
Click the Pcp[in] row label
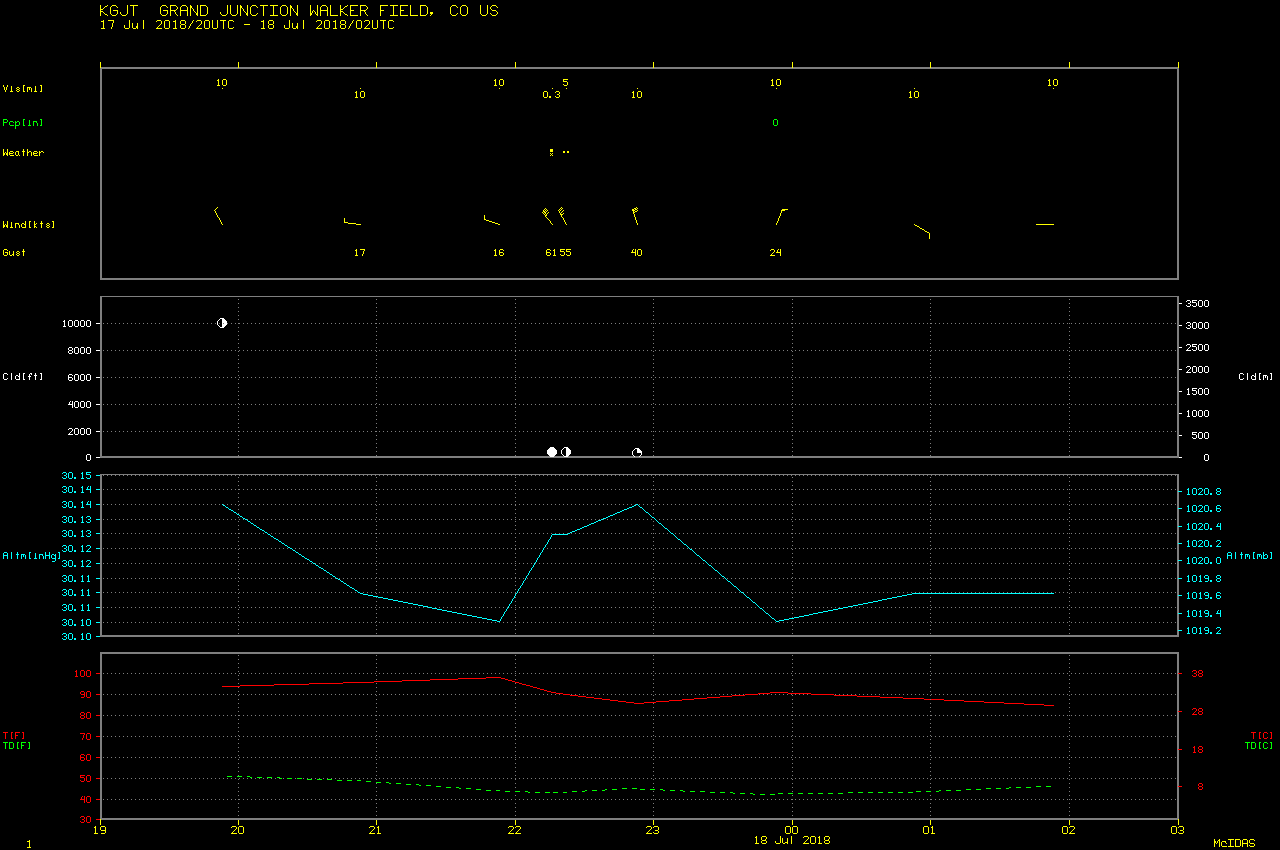(x=23, y=123)
